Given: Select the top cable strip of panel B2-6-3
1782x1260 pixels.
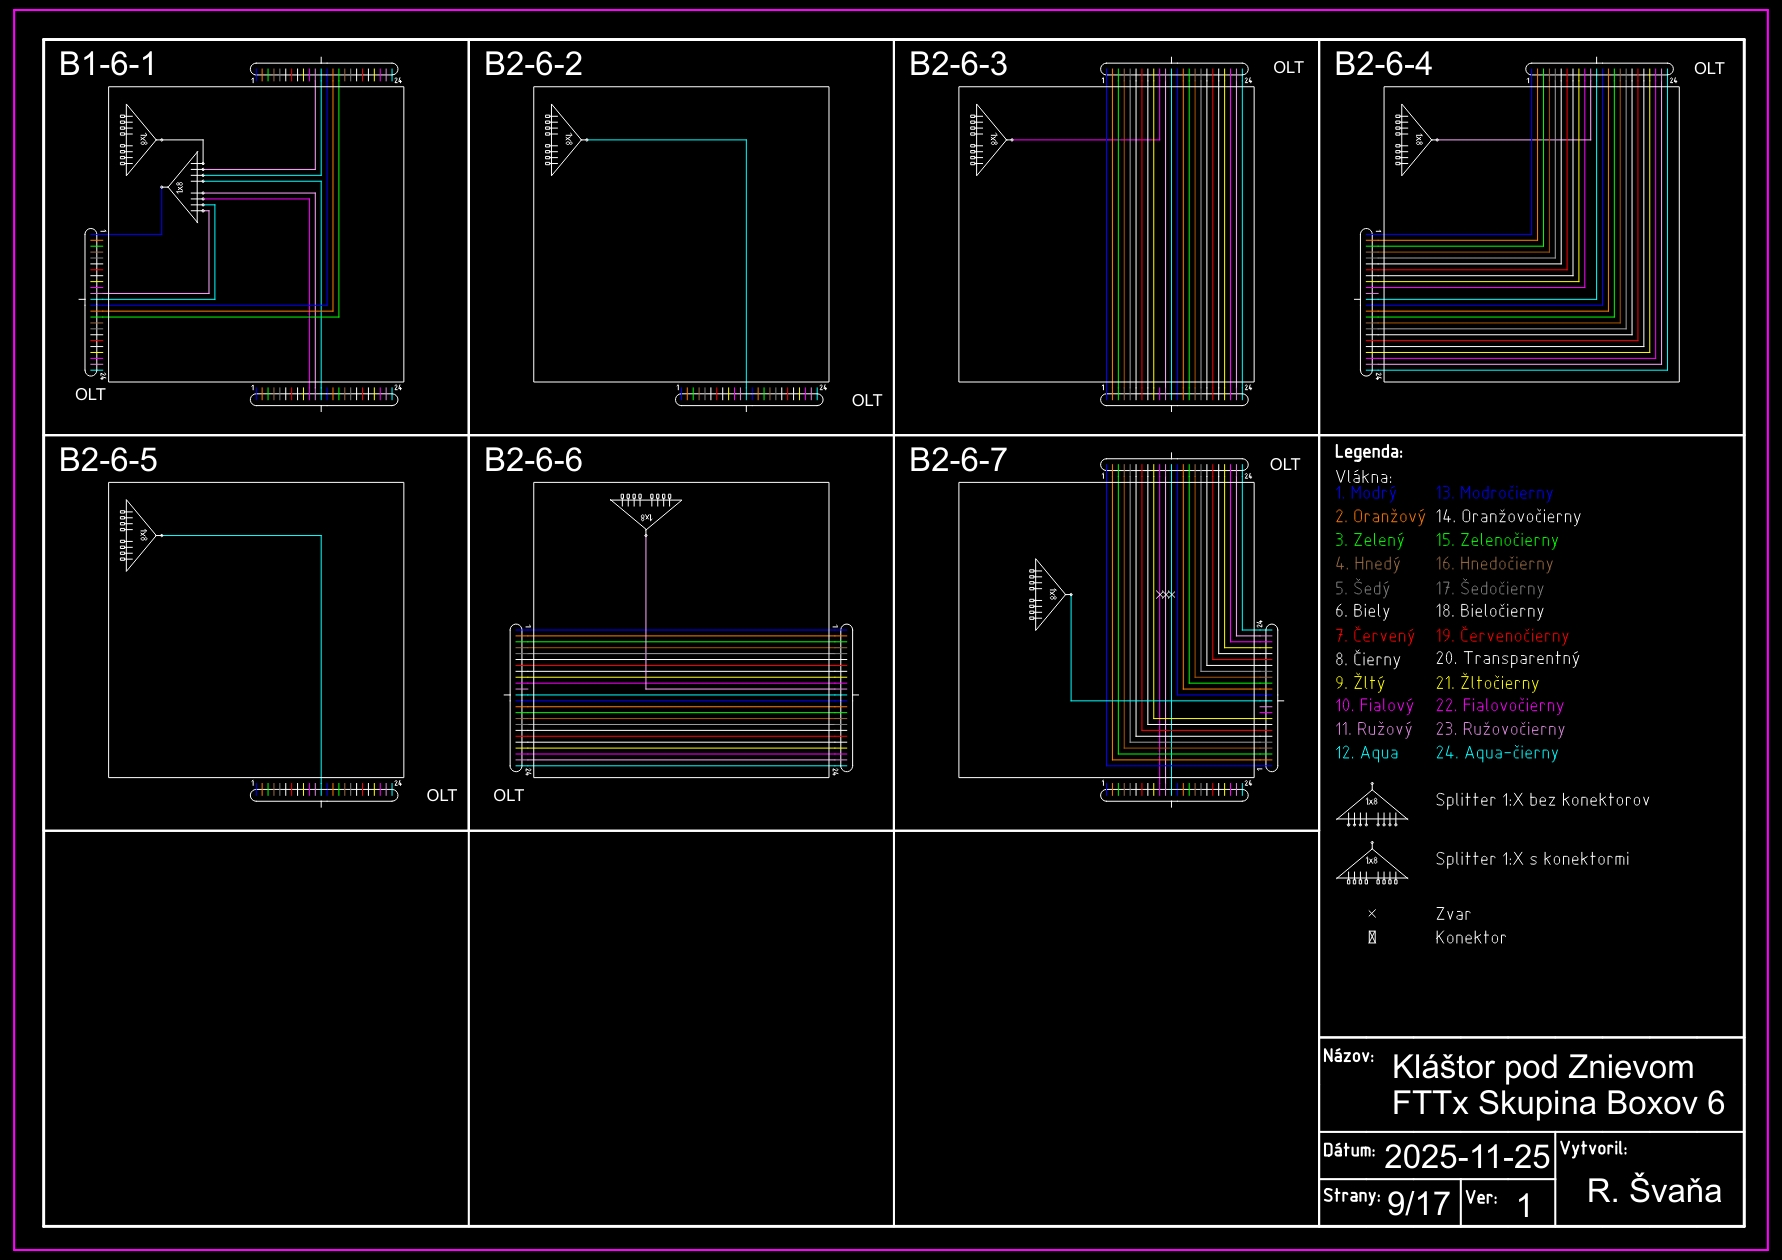Looking at the screenshot, I should (1175, 69).
